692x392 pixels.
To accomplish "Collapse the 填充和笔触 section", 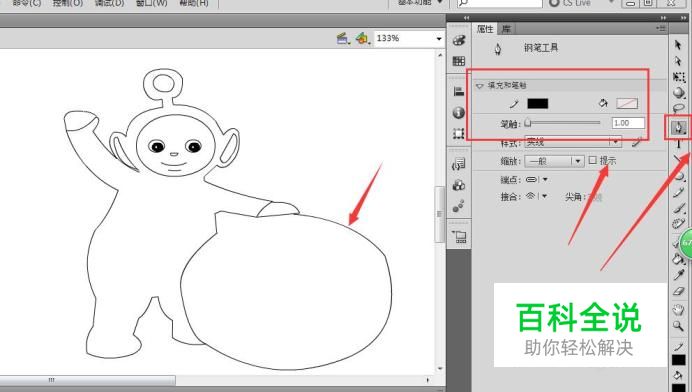I will click(x=480, y=86).
